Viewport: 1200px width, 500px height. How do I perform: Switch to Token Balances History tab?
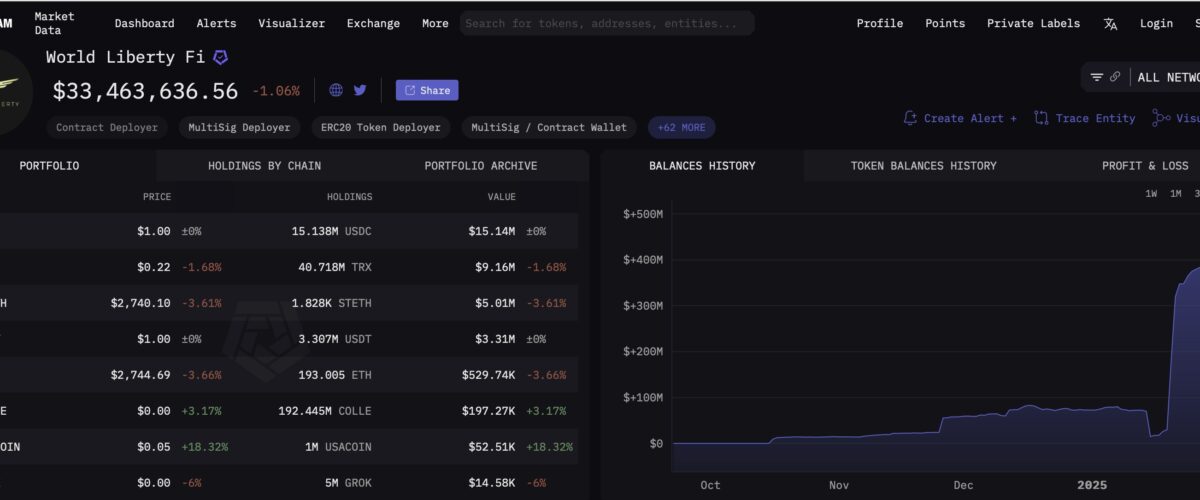[923, 165]
